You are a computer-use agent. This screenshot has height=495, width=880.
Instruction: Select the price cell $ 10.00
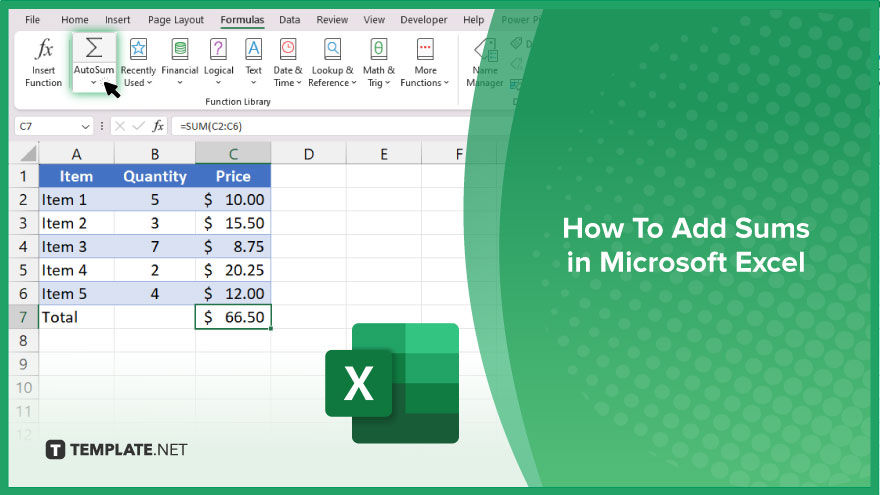[233, 200]
